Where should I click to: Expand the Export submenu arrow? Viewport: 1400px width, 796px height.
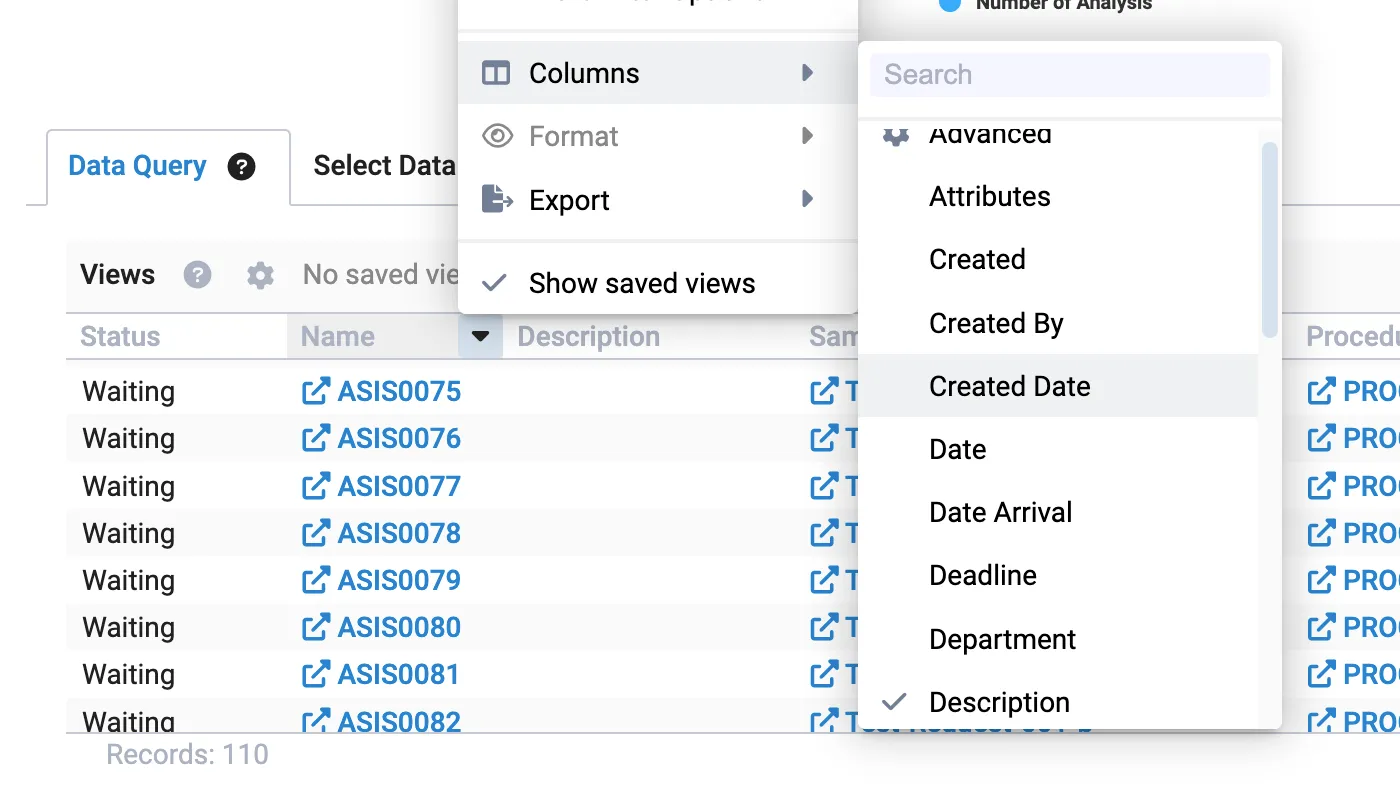pyautogui.click(x=808, y=199)
